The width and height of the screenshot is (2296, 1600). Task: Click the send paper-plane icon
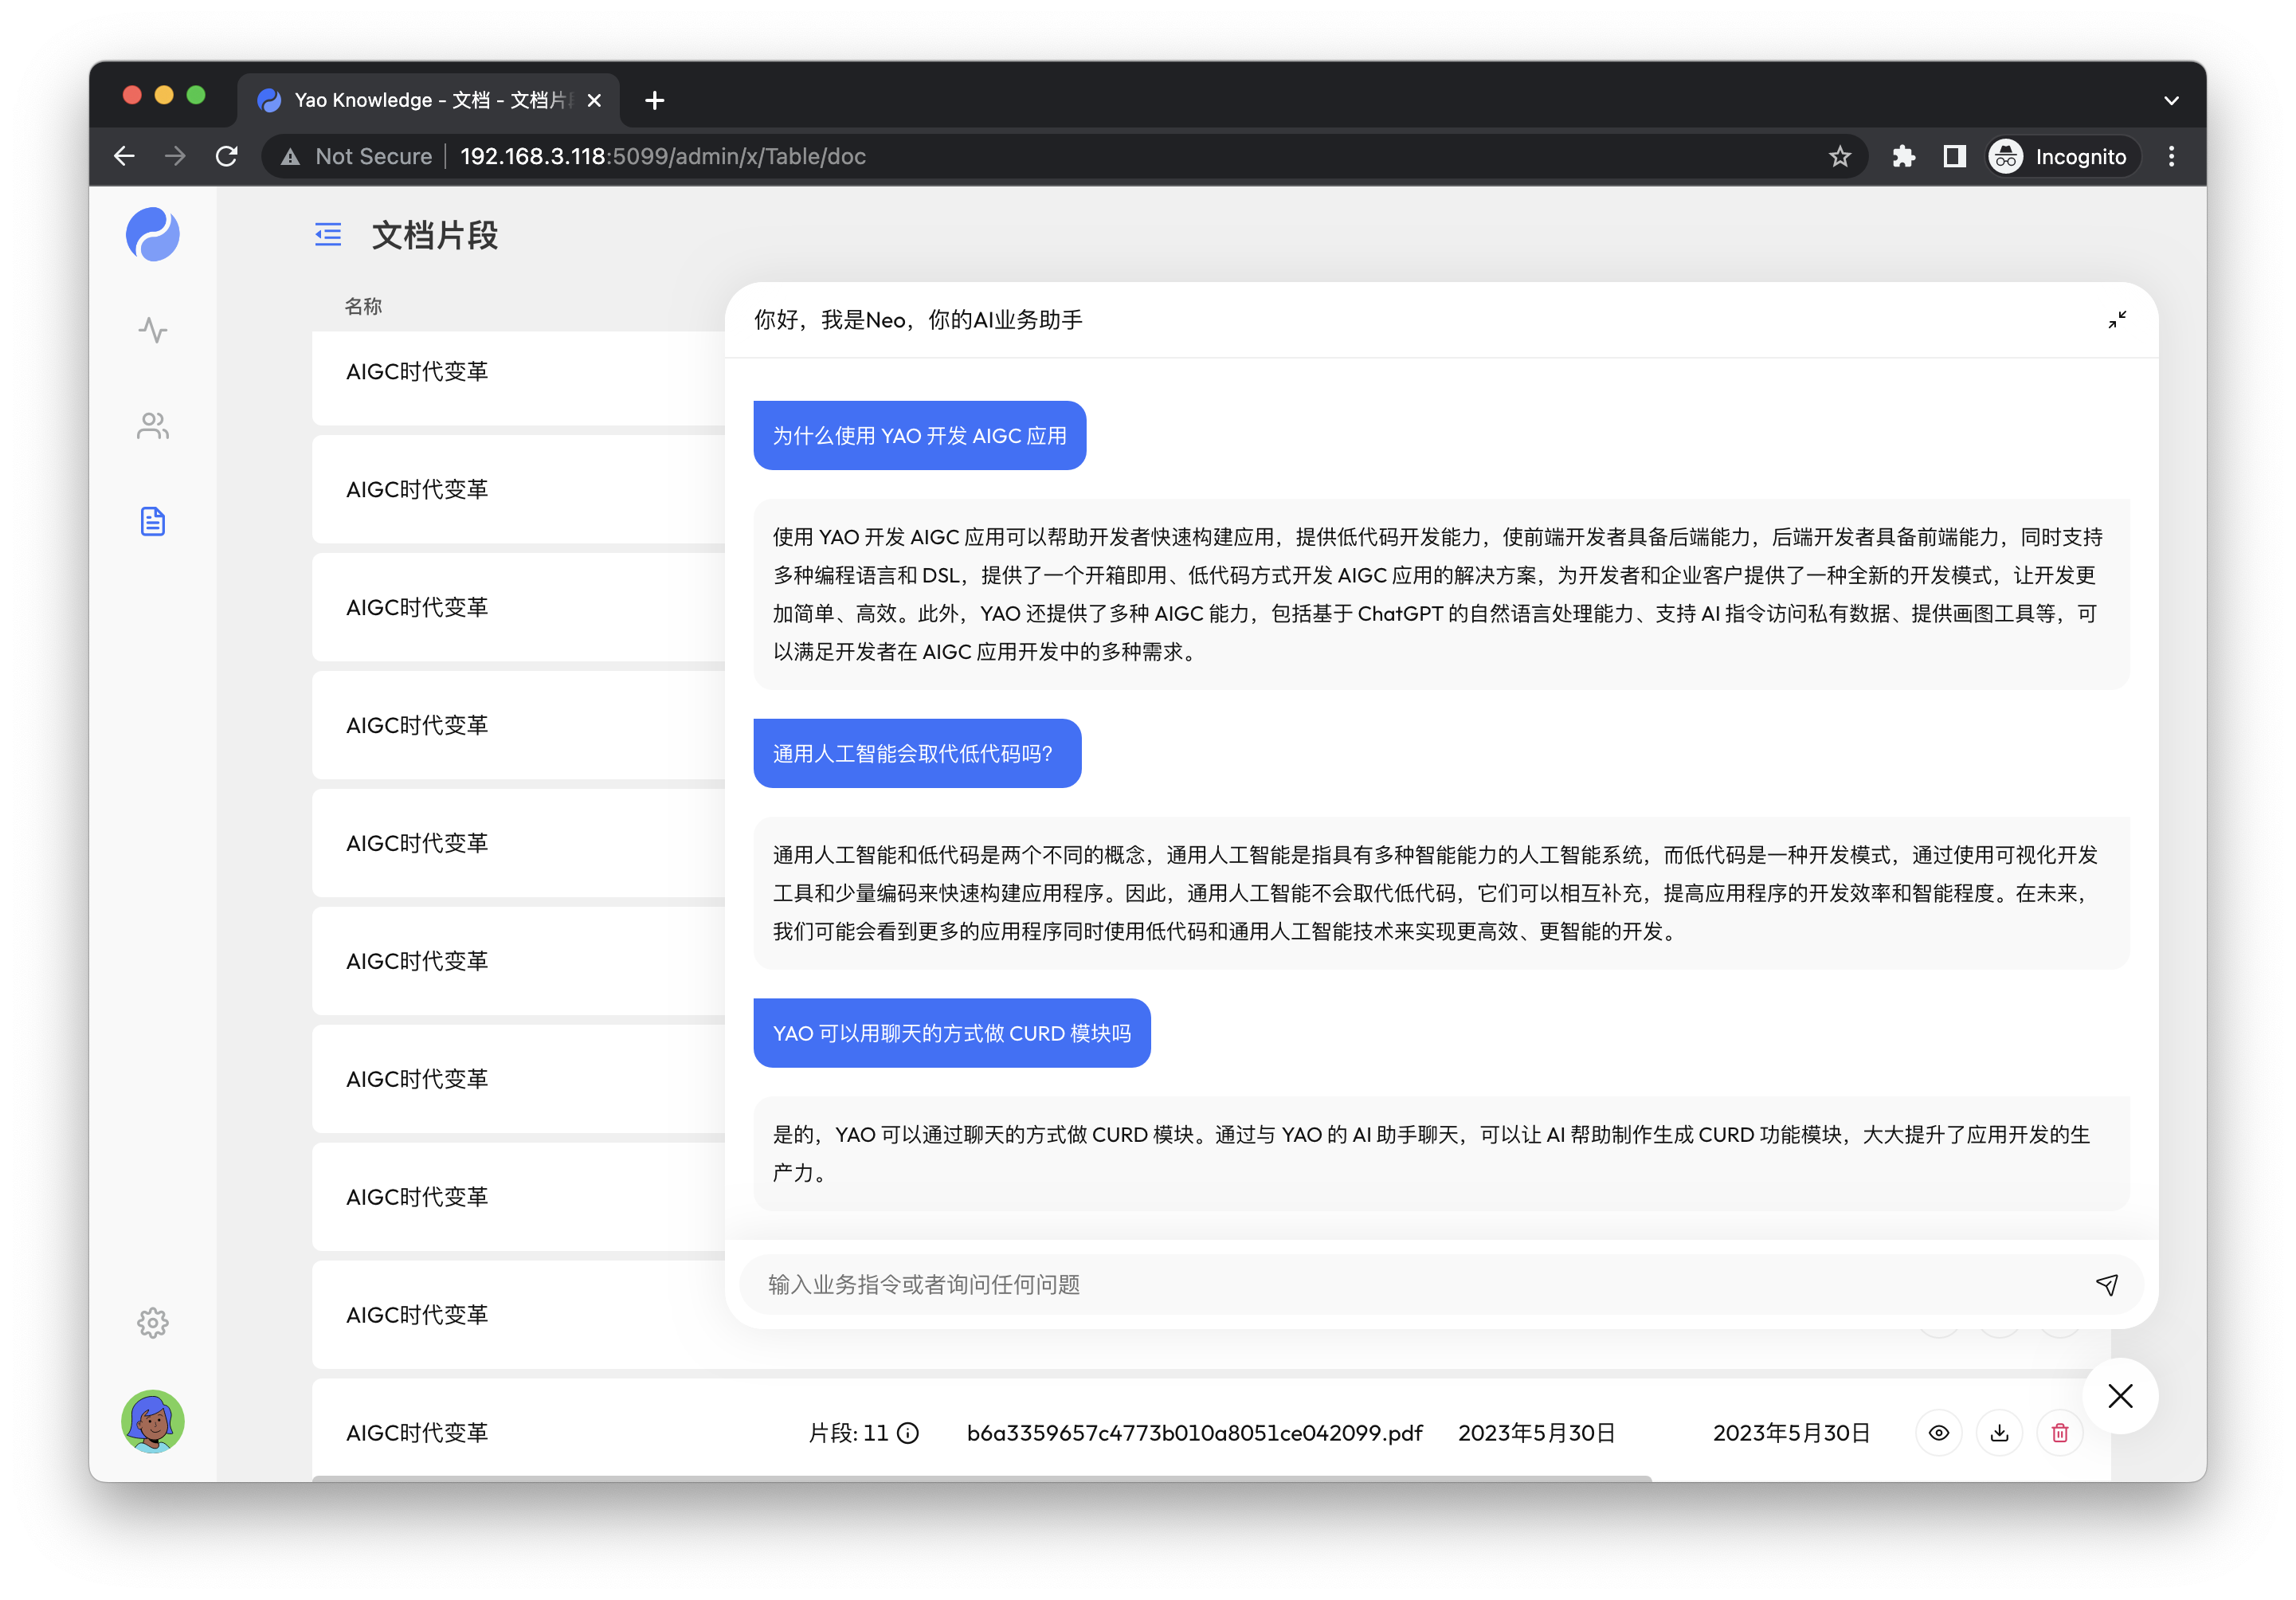tap(2107, 1284)
